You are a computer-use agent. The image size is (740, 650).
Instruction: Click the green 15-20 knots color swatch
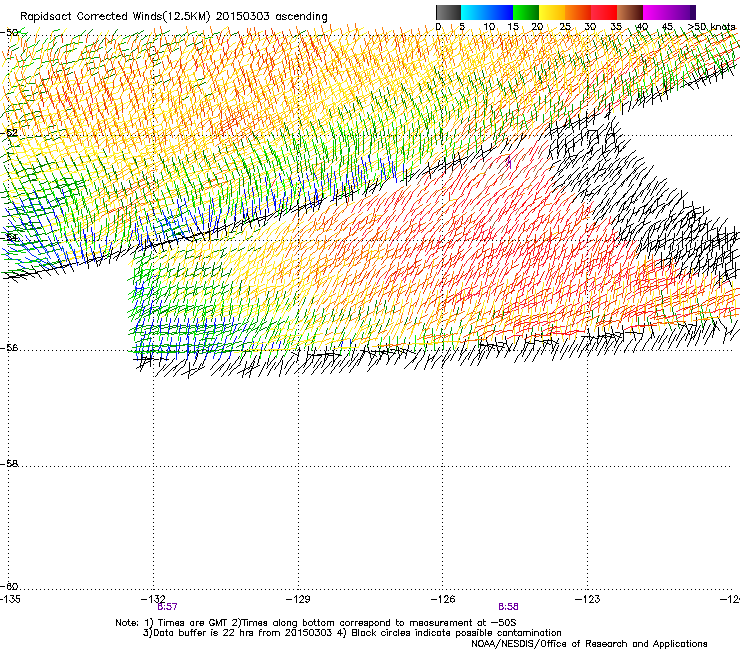[526, 12]
